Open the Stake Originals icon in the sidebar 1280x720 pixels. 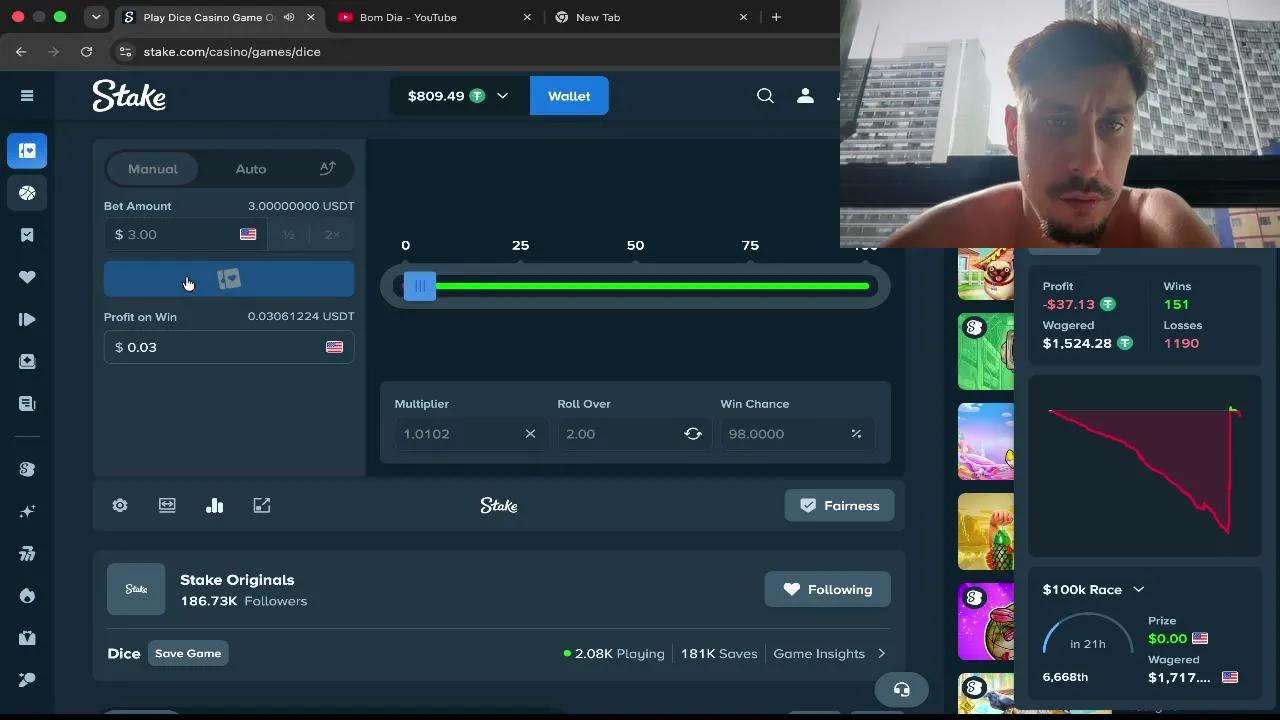coord(27,469)
